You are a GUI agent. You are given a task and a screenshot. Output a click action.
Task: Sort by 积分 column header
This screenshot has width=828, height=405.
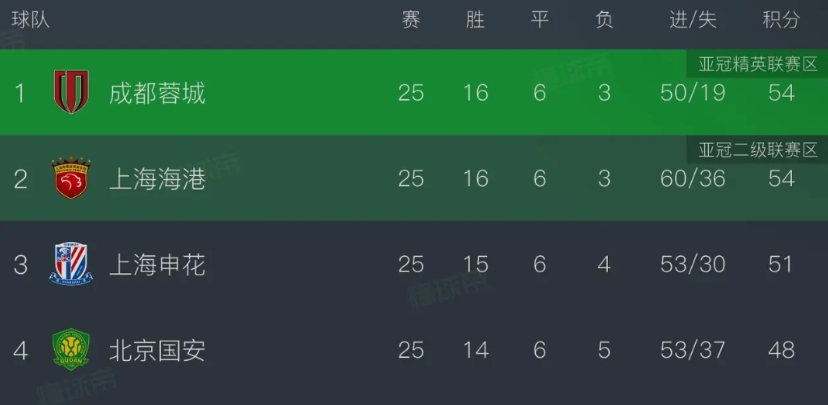(781, 20)
